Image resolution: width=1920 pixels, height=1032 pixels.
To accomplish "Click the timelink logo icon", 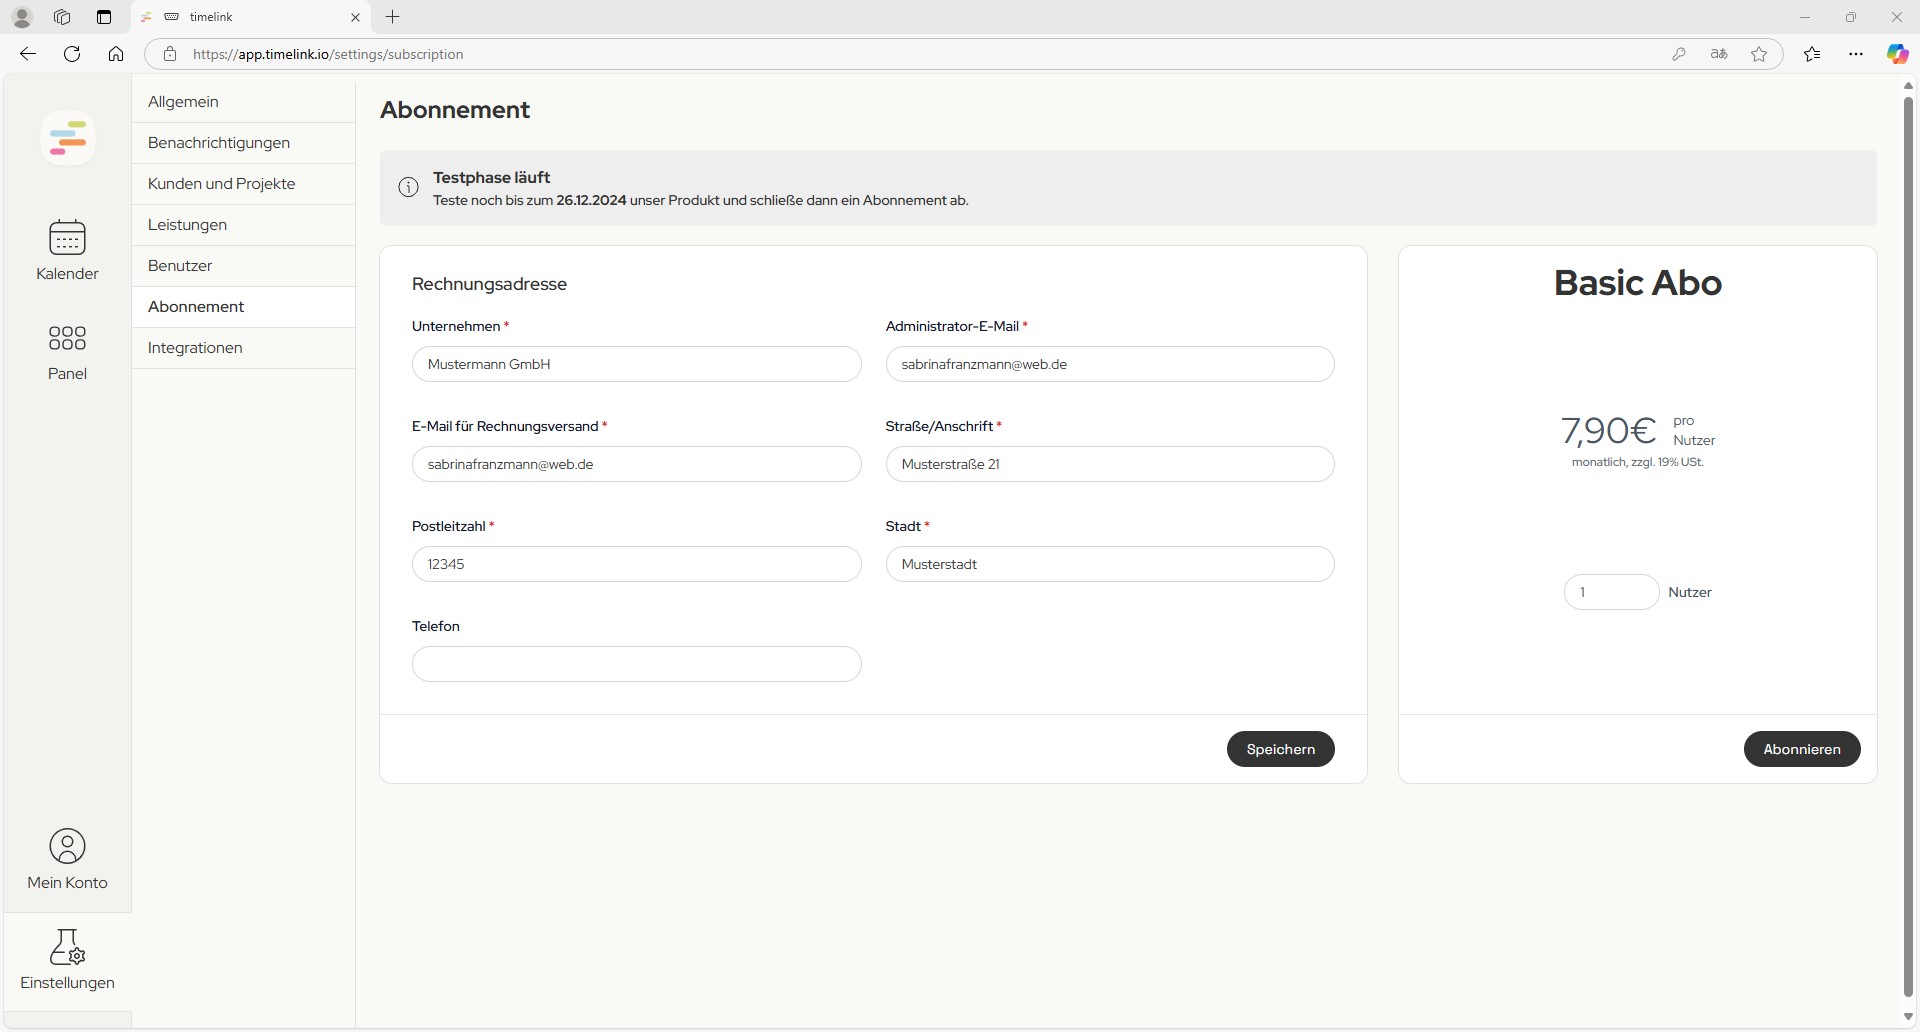I will tap(68, 138).
